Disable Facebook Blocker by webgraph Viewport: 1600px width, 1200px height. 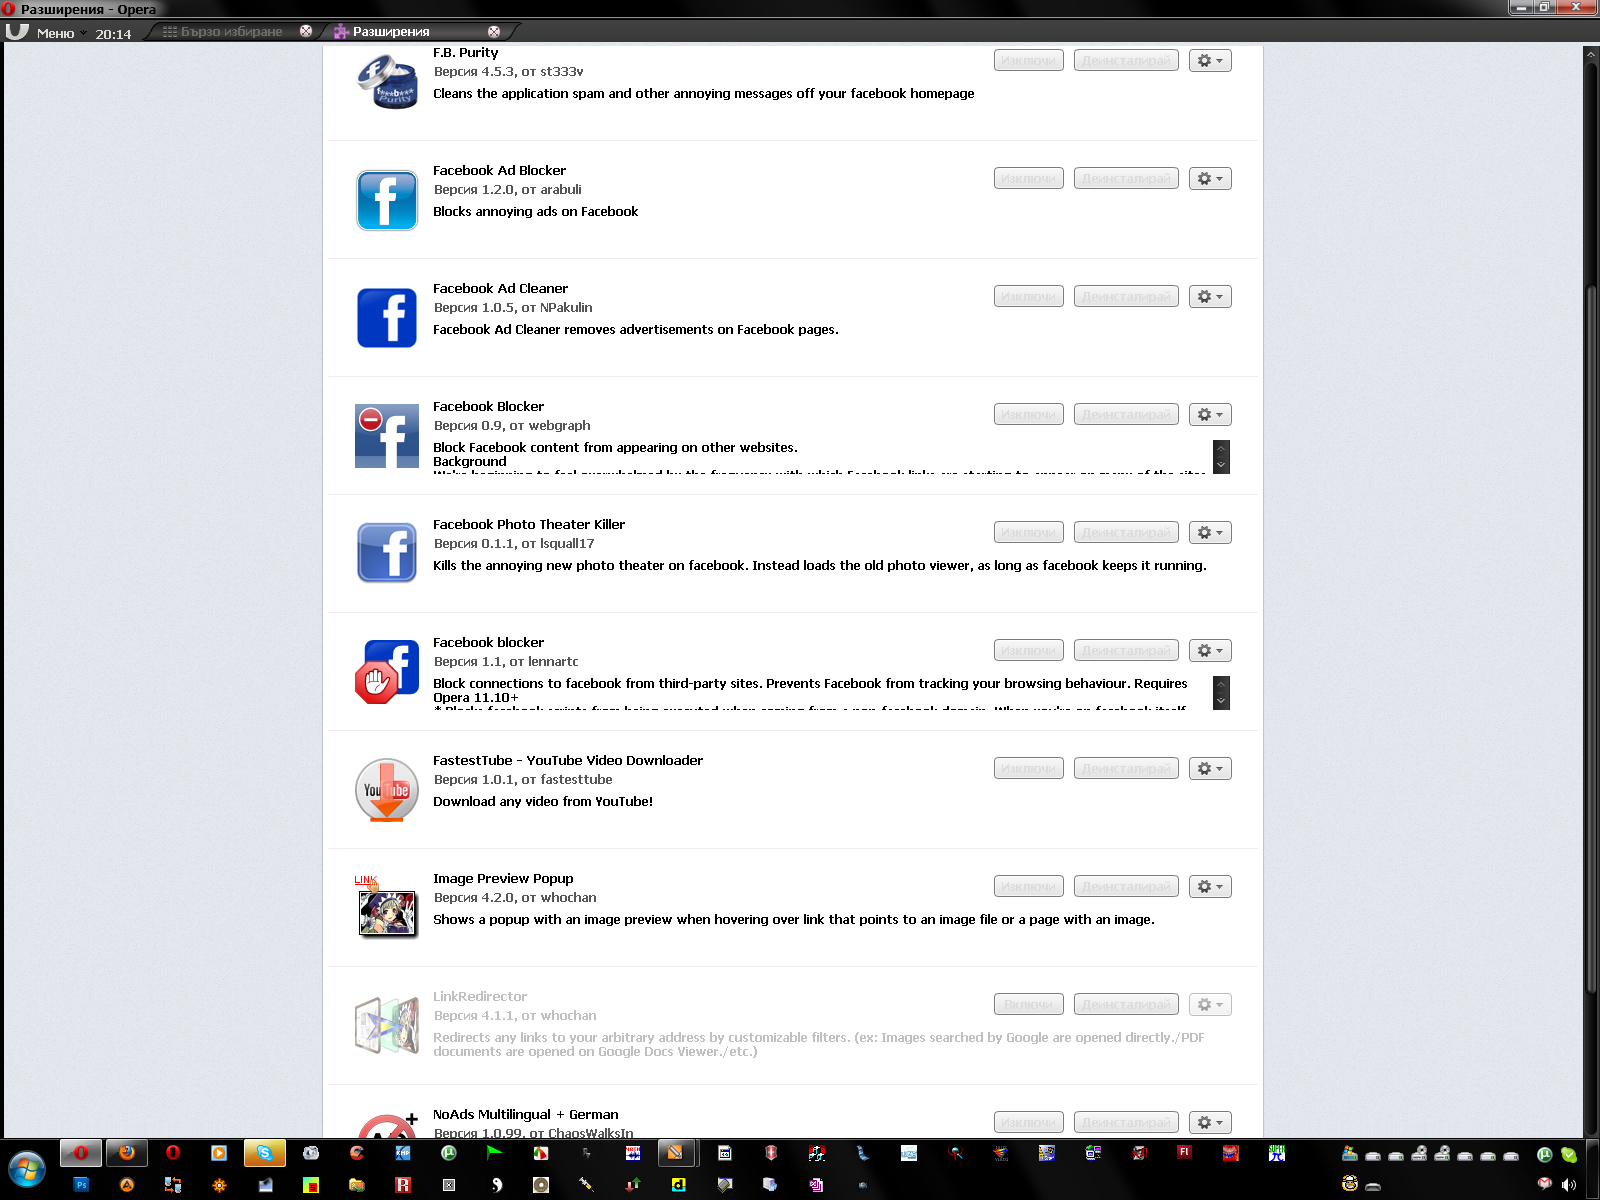(x=1029, y=415)
